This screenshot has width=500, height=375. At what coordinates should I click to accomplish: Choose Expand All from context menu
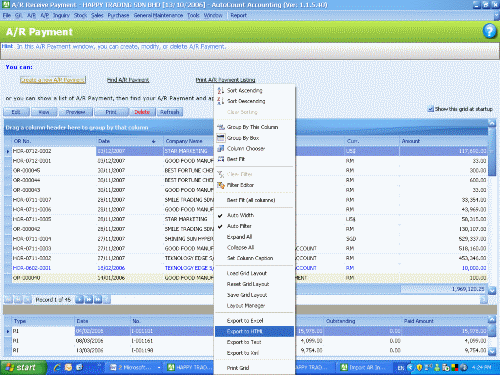pos(254,237)
